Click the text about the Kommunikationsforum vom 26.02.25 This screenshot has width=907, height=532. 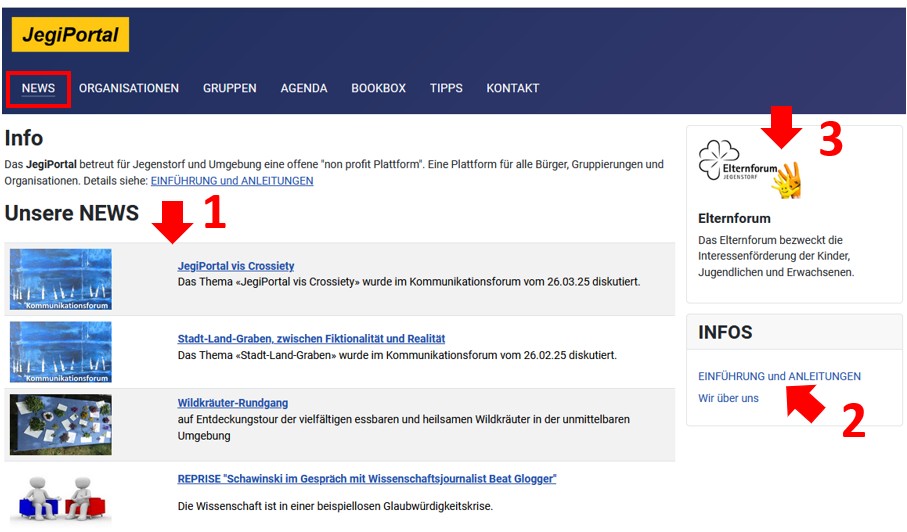coord(397,355)
